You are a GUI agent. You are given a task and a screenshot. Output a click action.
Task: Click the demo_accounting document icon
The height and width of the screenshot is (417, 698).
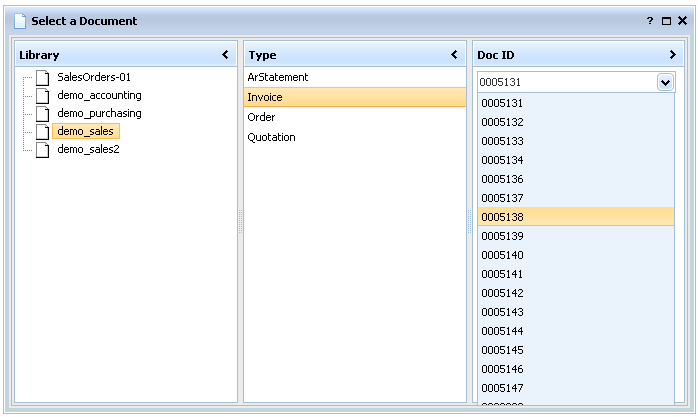(x=42, y=96)
